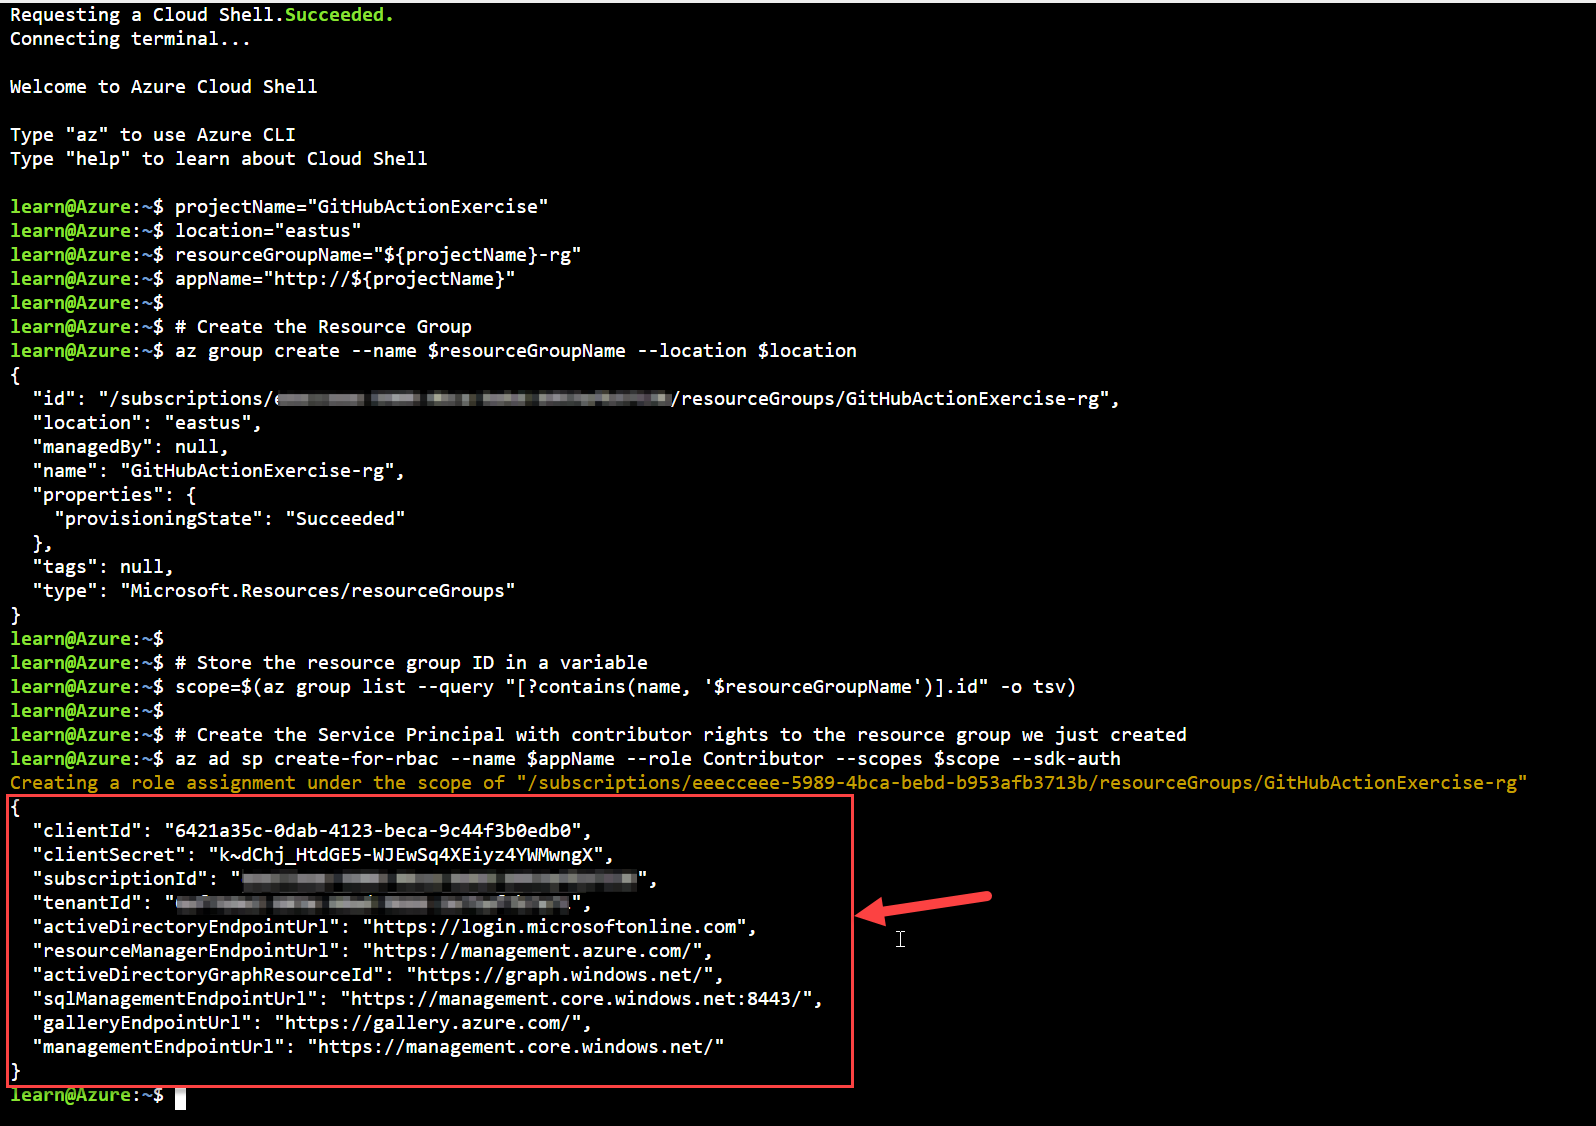Click the final prompt with the cursor block
Image resolution: width=1596 pixels, height=1126 pixels.
click(98, 1096)
